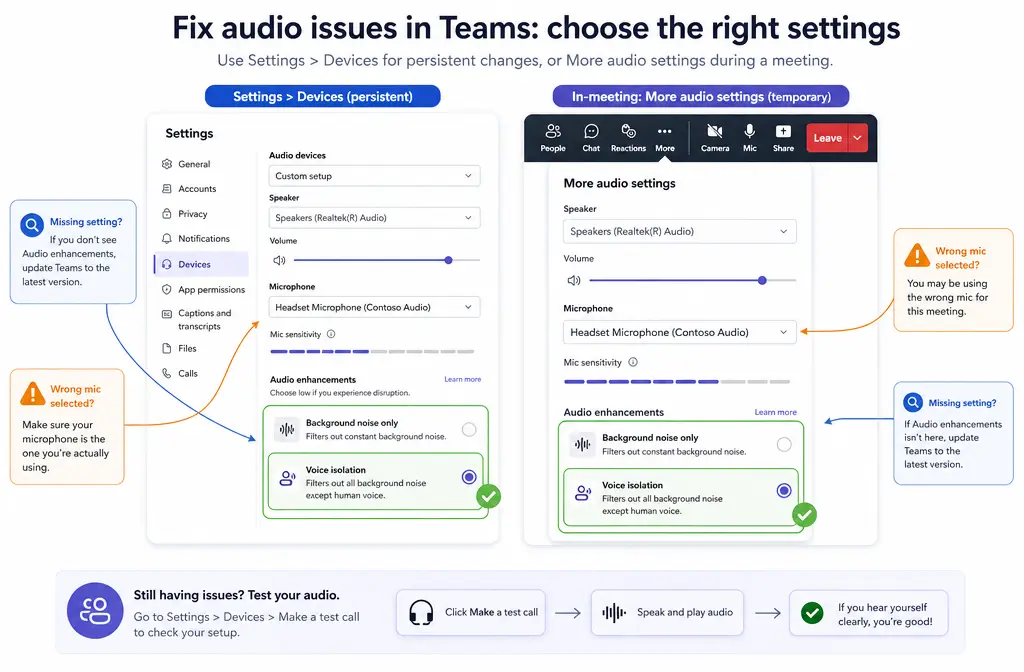Viewport: 1024px width, 672px height.
Task: Open Reactions in the meeting toolbar
Action: coord(628,138)
